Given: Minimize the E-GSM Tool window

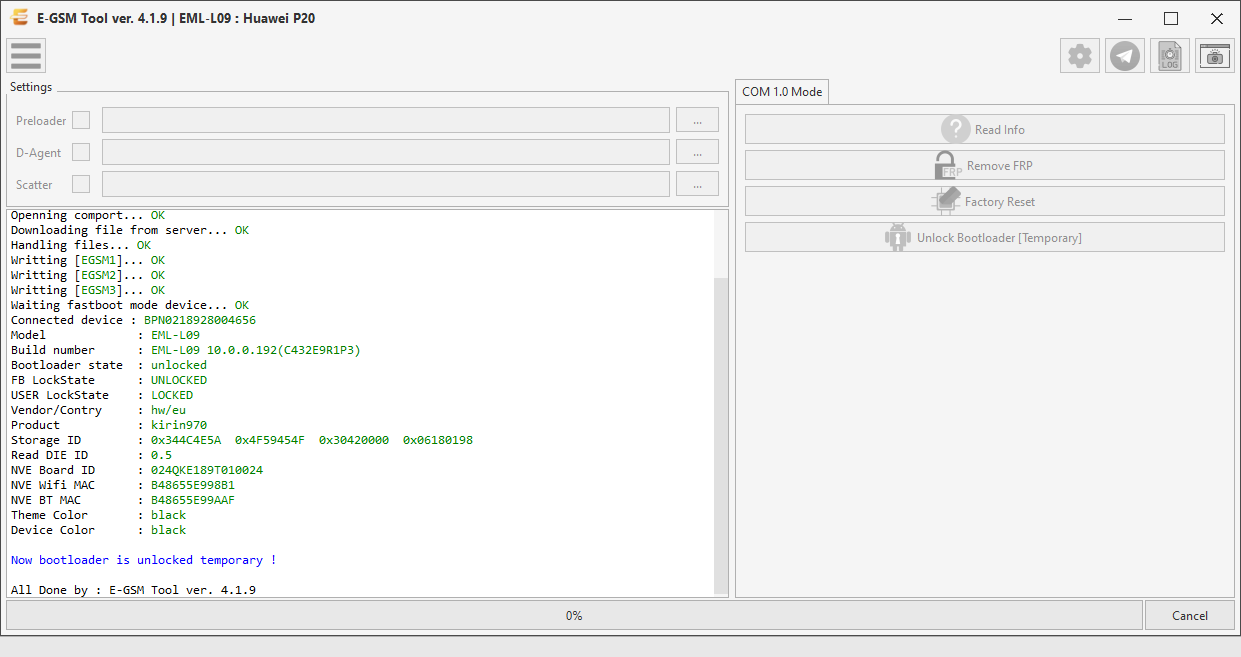Looking at the screenshot, I should coord(1125,18).
